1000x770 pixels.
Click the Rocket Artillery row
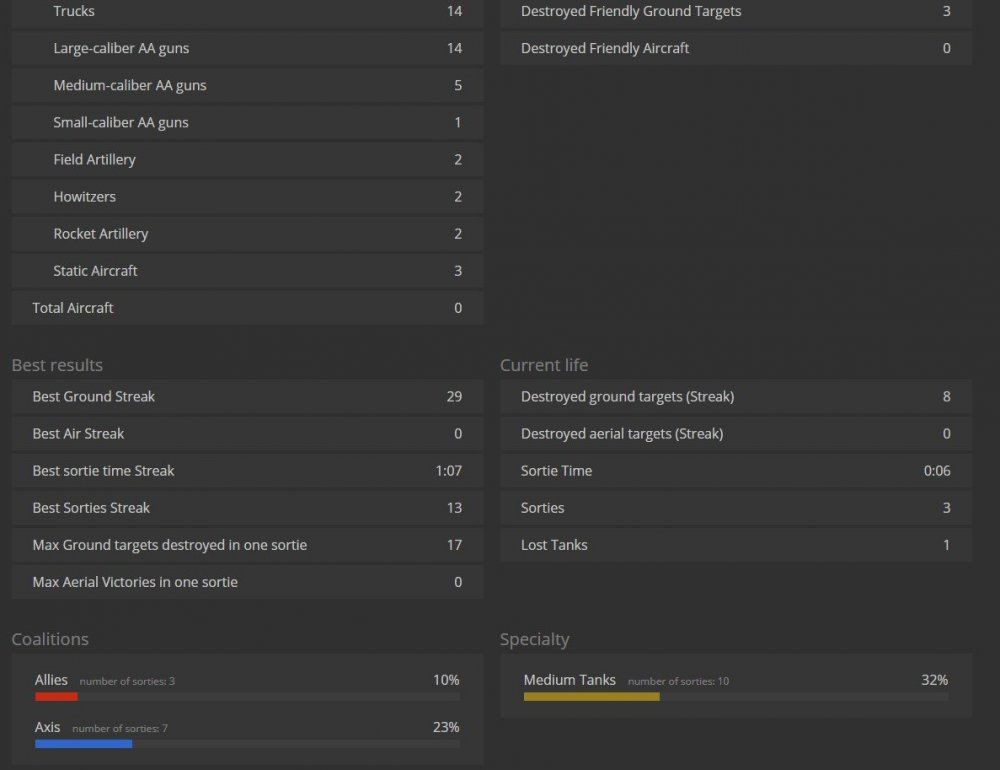click(x=247, y=234)
